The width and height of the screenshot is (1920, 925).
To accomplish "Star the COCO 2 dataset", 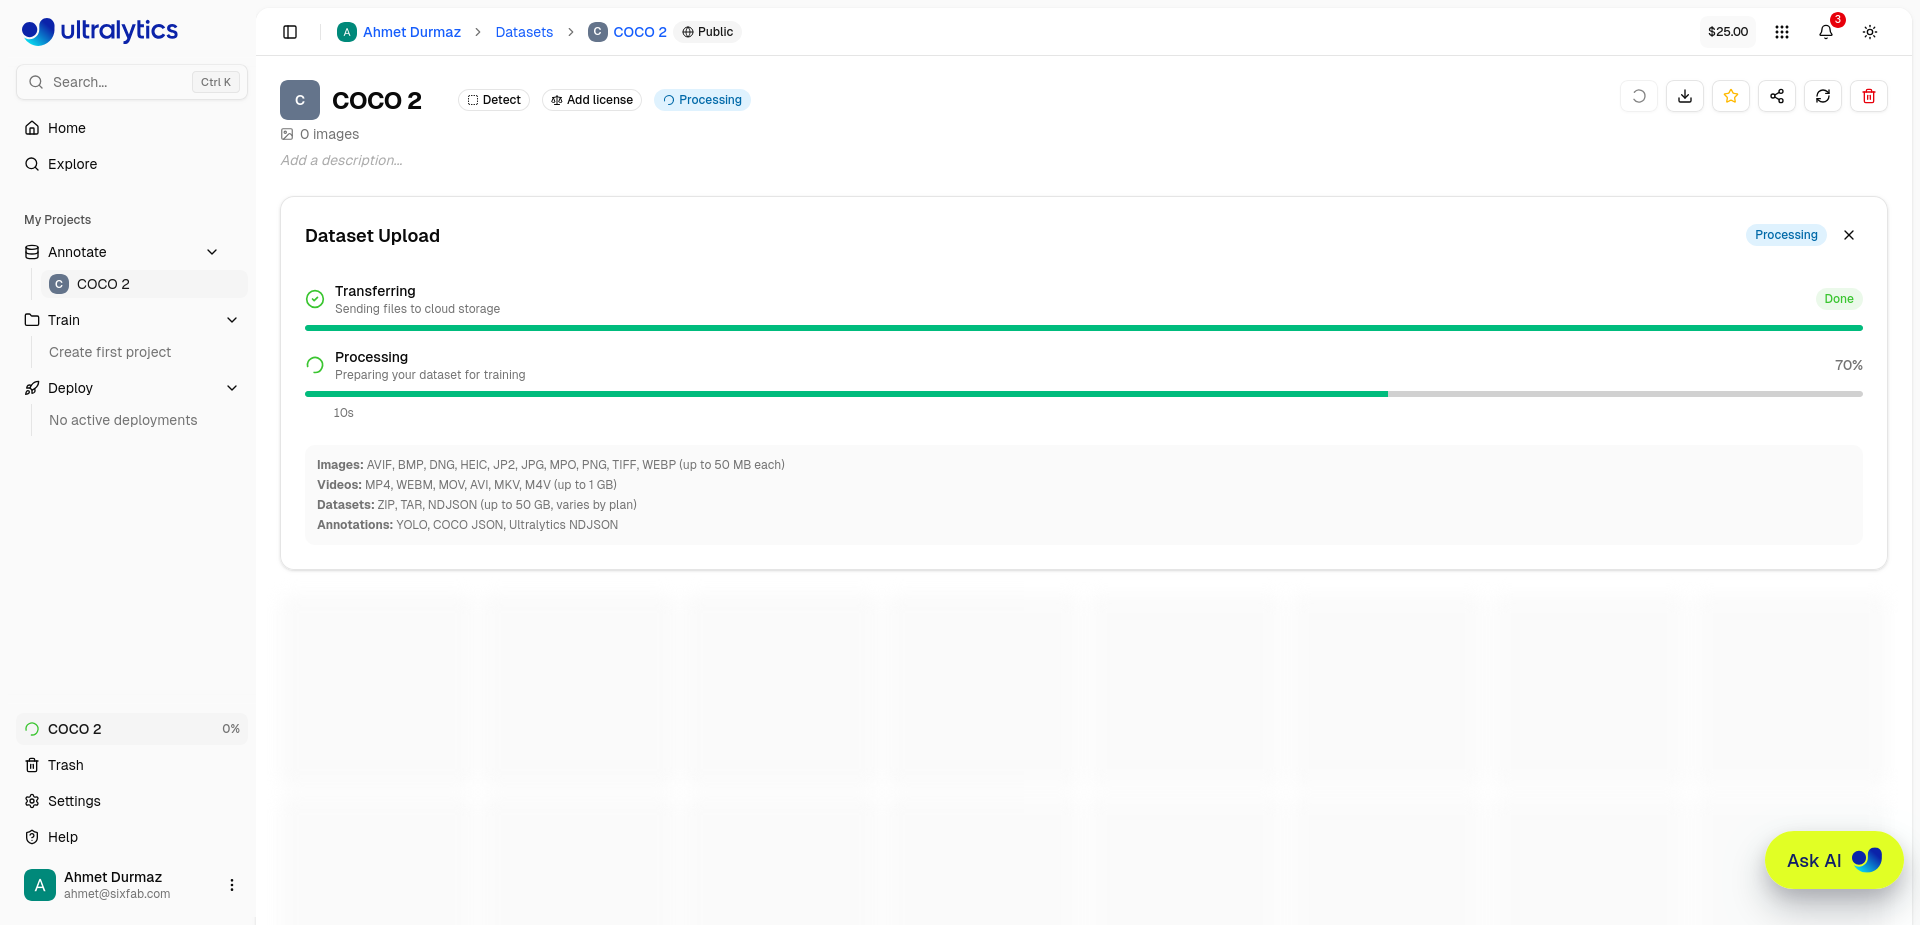I will pos(1731,96).
